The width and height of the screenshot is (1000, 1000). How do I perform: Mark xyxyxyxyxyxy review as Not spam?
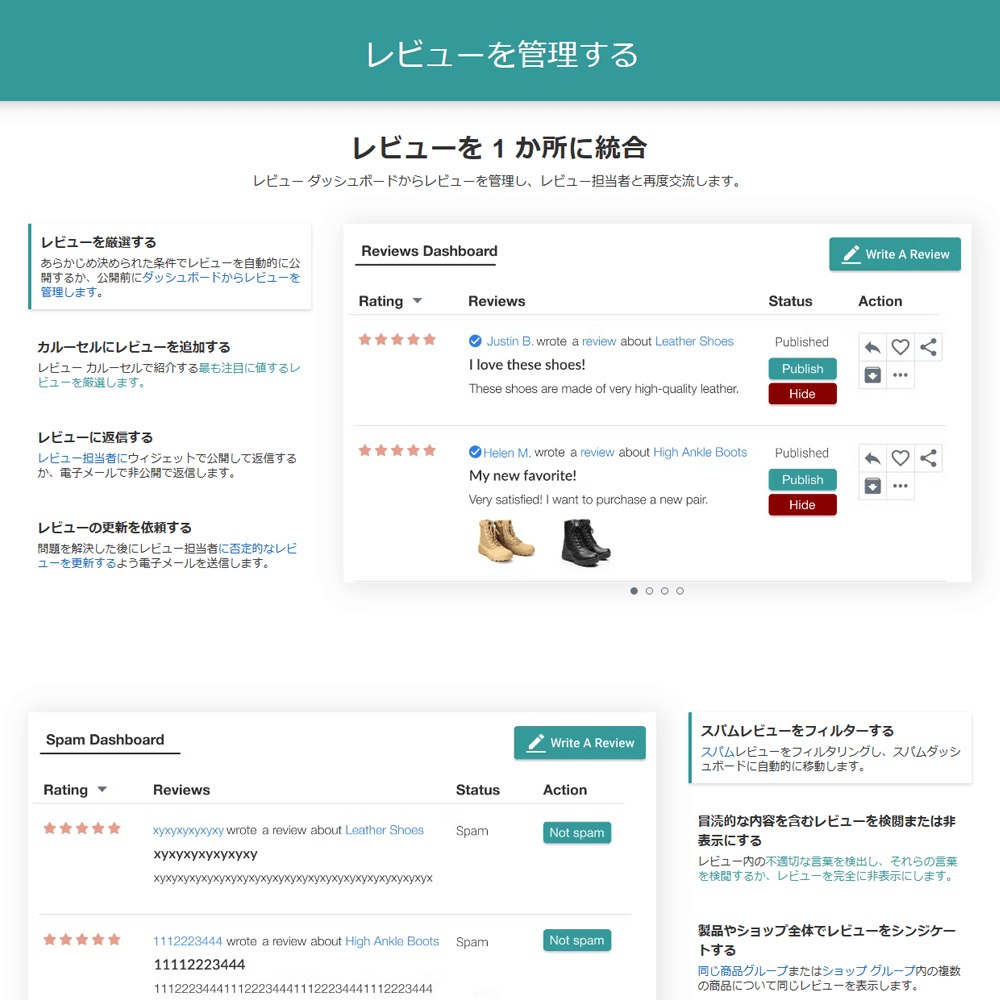click(x=577, y=832)
